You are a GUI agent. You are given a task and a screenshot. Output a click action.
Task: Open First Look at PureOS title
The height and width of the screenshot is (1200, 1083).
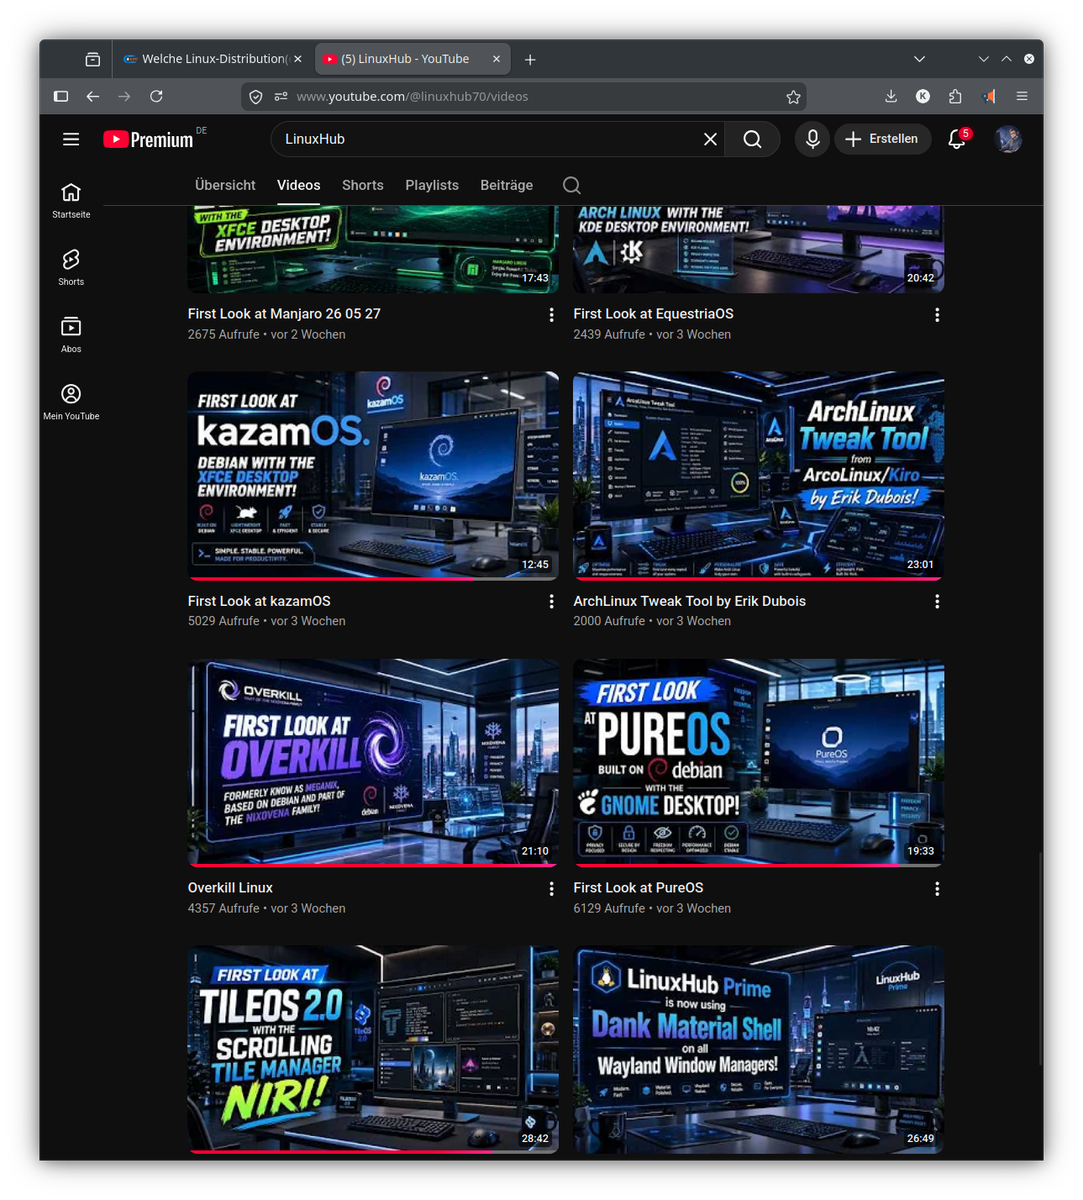click(638, 888)
